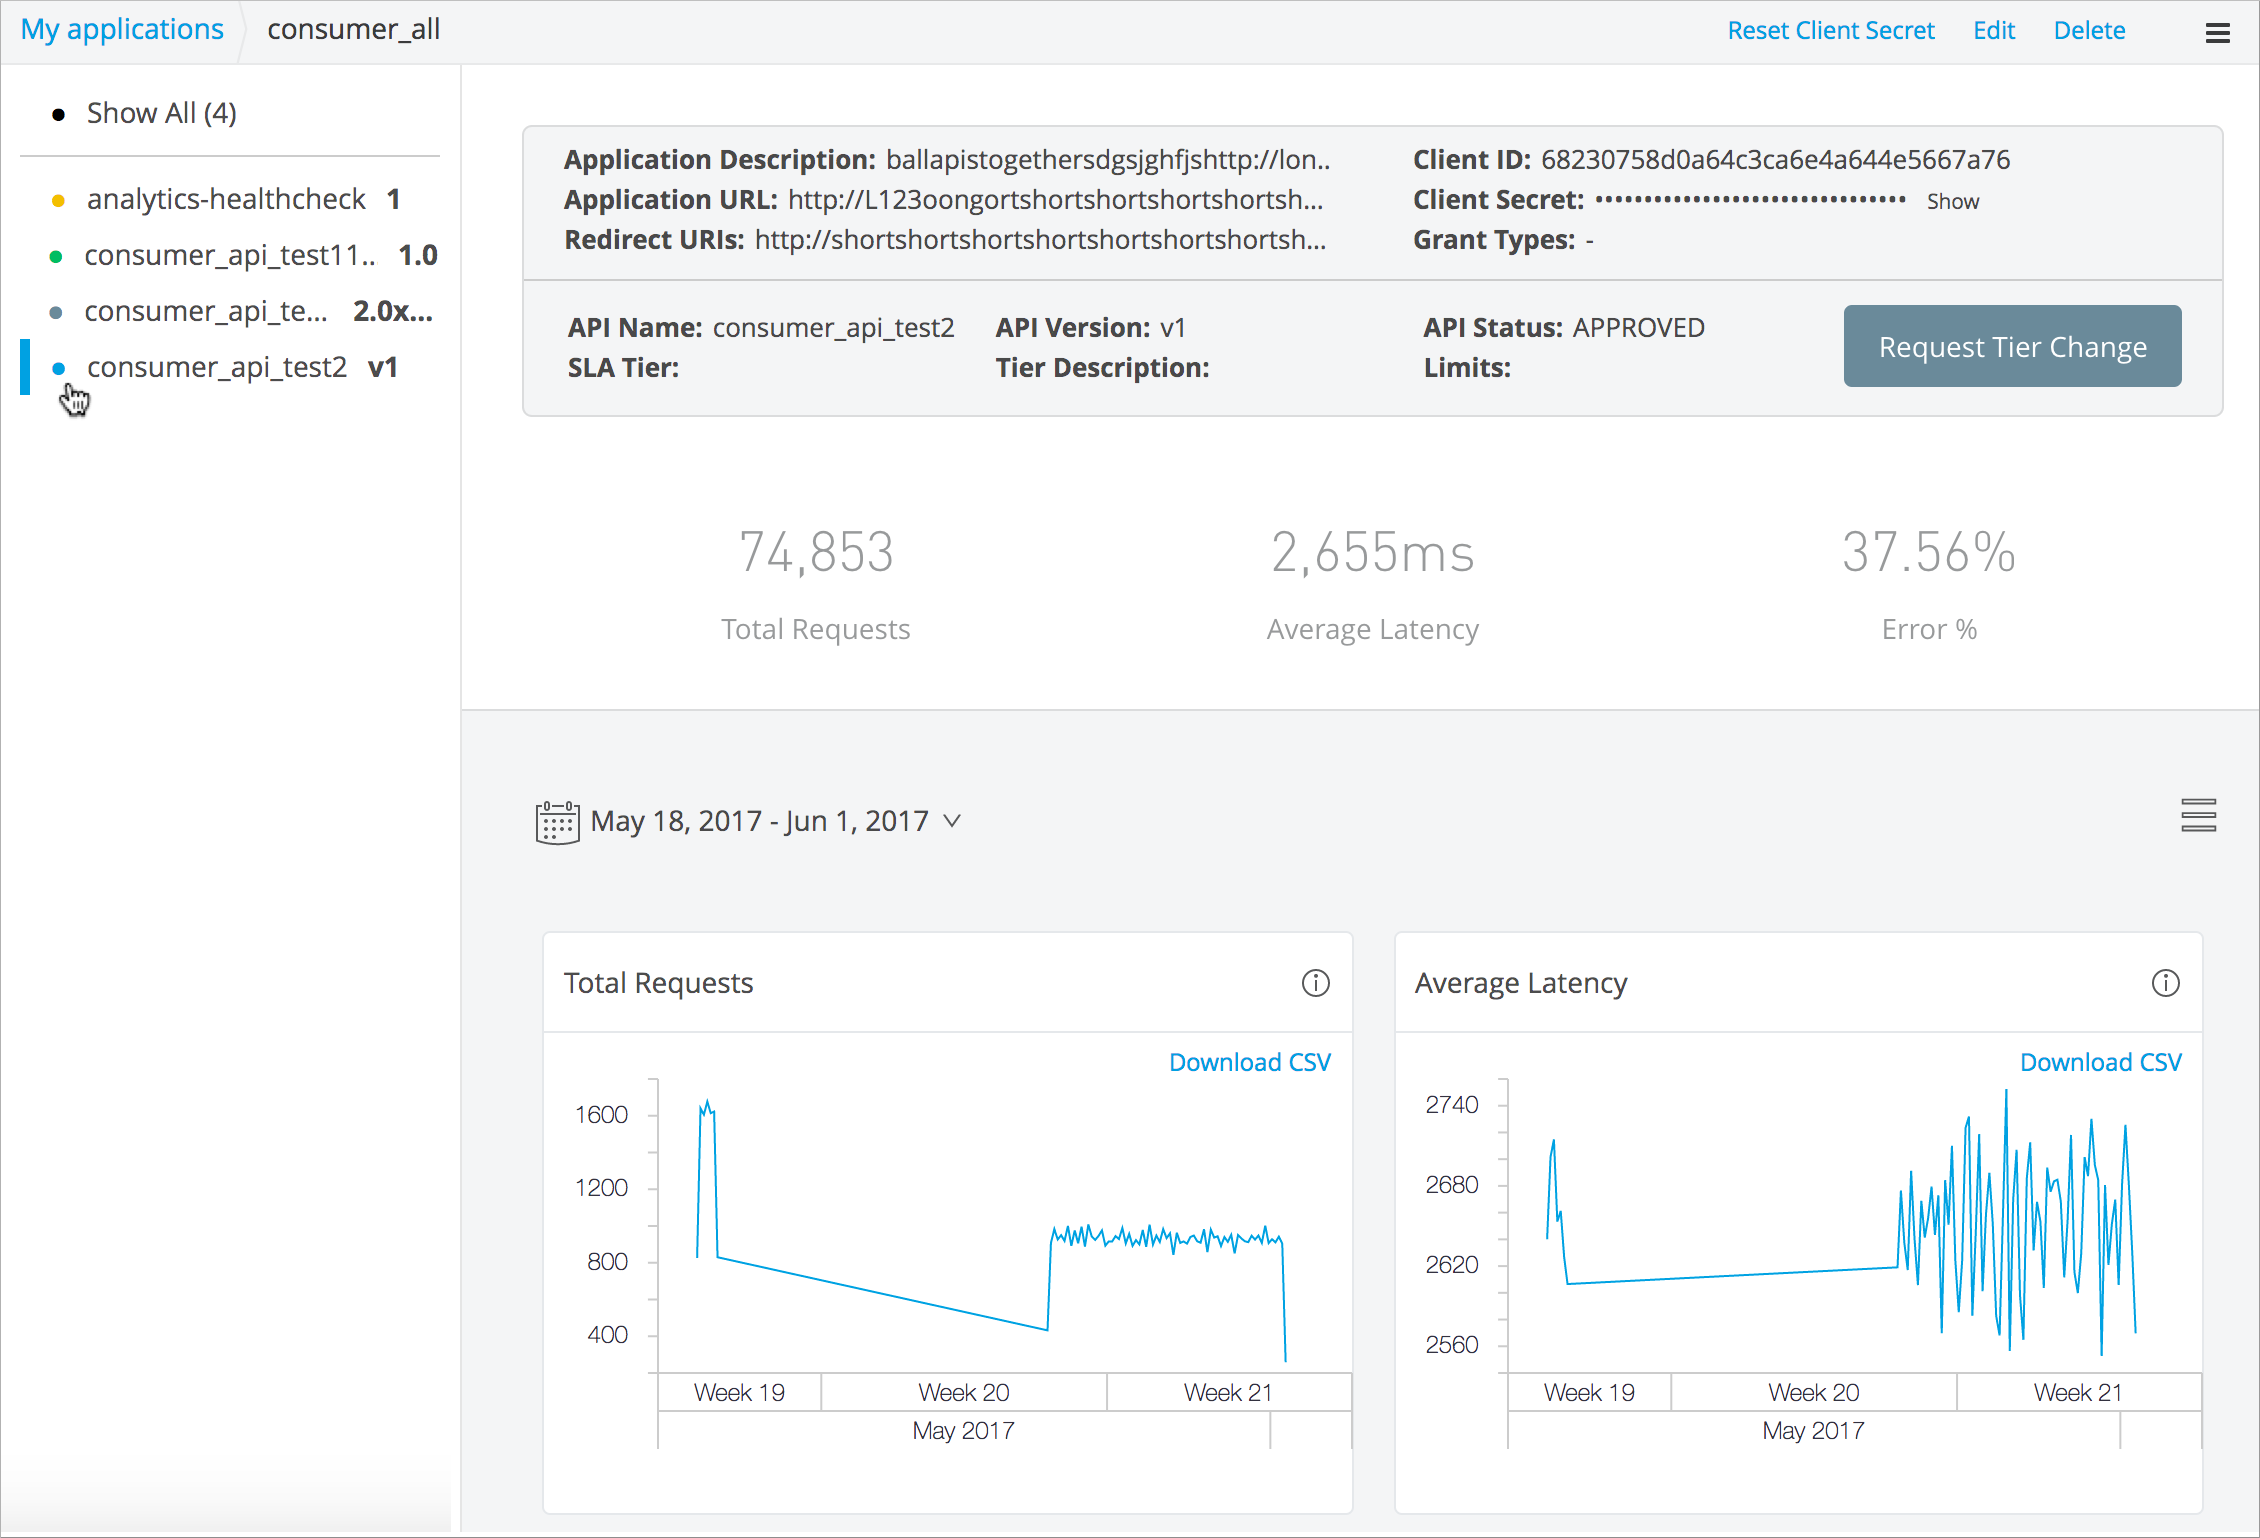Expand the May 18 - Jun 1 date dropdown
The height and width of the screenshot is (1538, 2260).
pos(954,820)
